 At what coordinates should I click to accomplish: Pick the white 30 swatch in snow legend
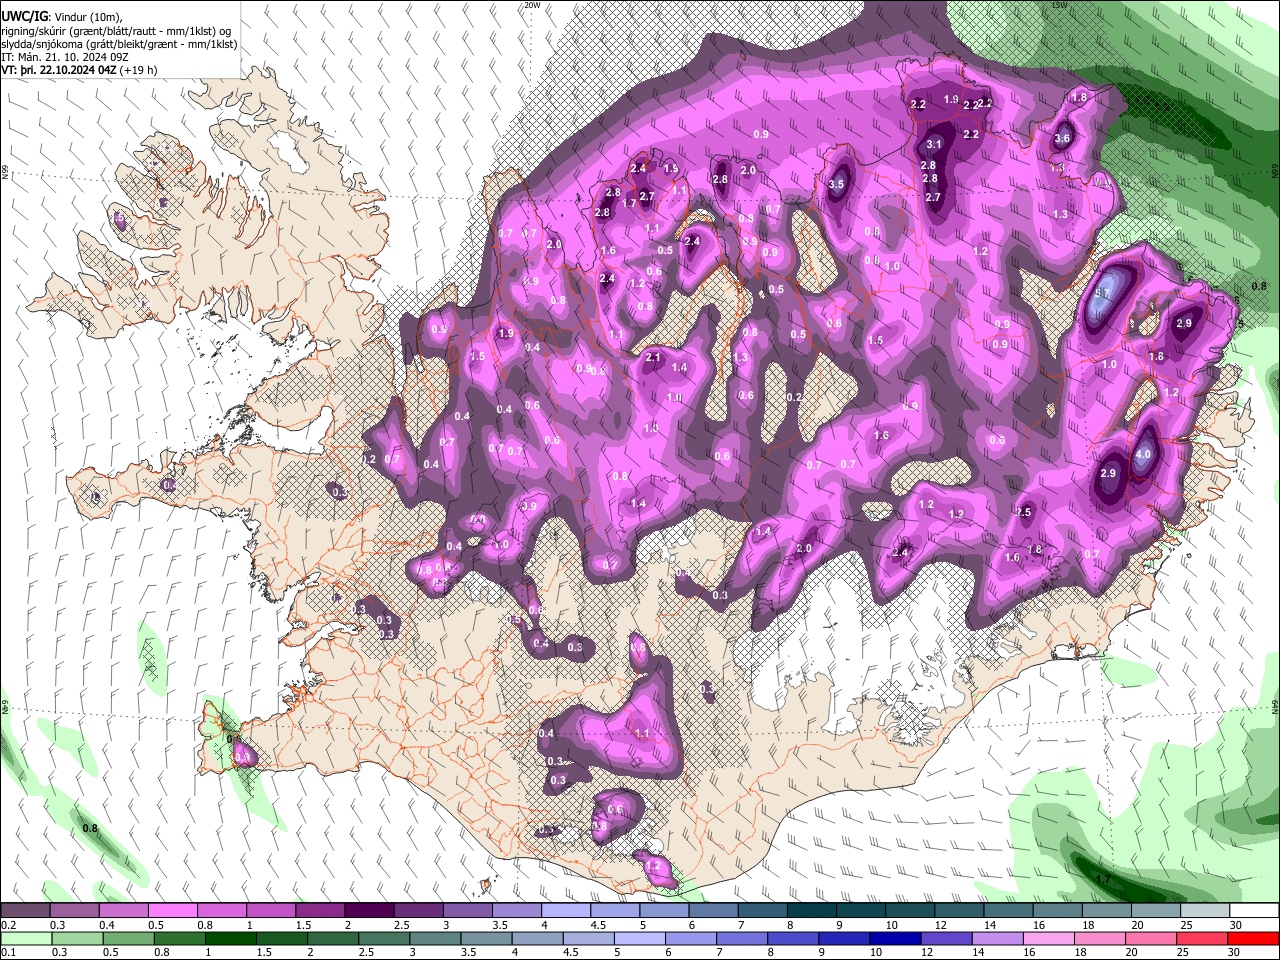pyautogui.click(x=1254, y=910)
